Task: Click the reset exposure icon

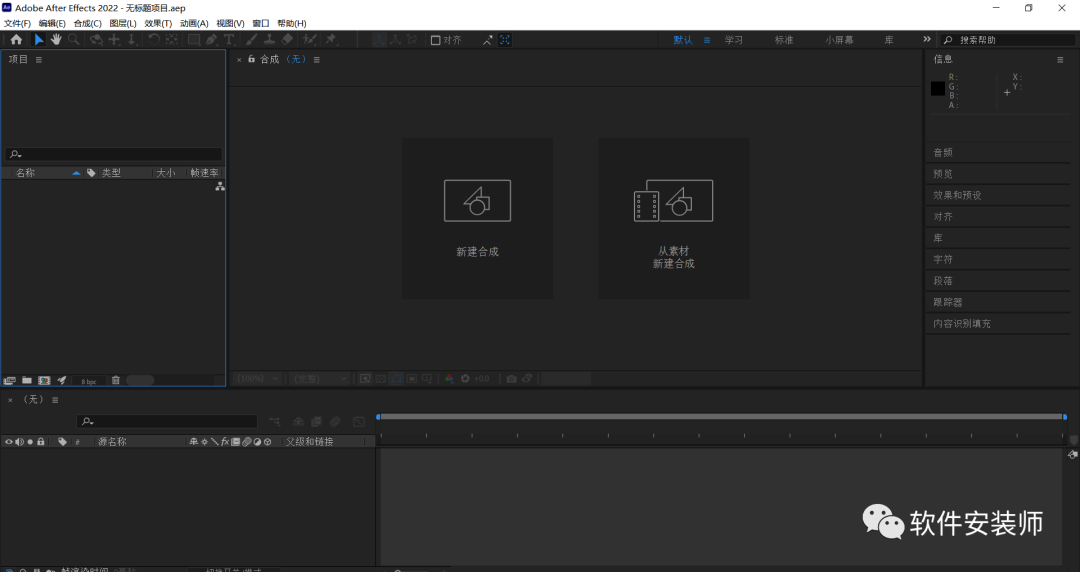Action: tap(465, 378)
